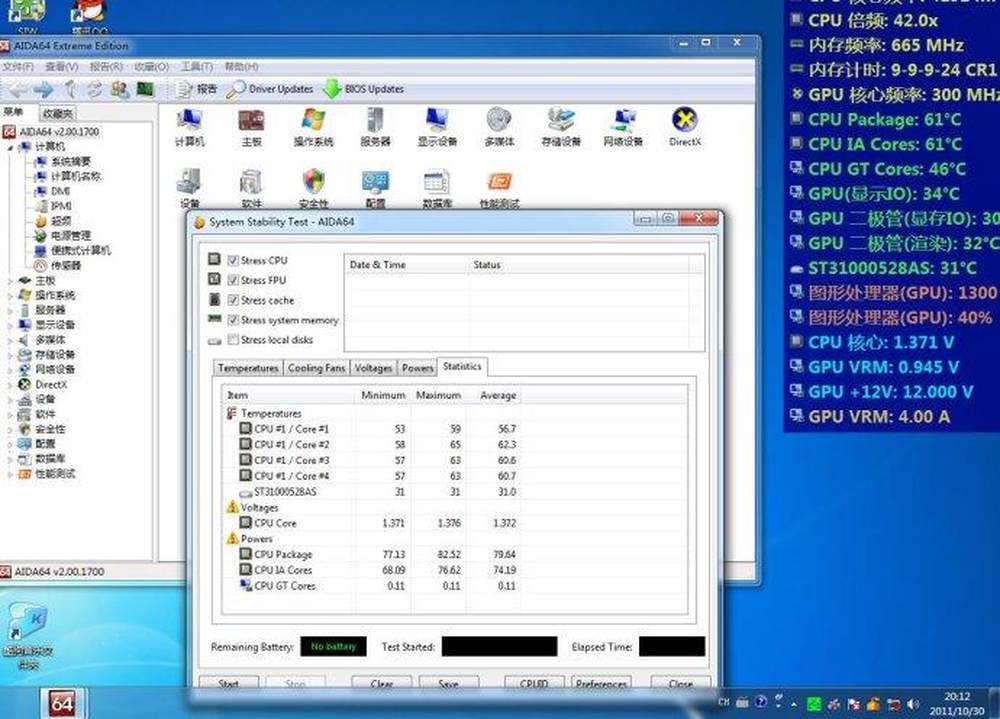The height and width of the screenshot is (719, 1000).
Task: Switch to the Powers tab
Action: pos(418,368)
